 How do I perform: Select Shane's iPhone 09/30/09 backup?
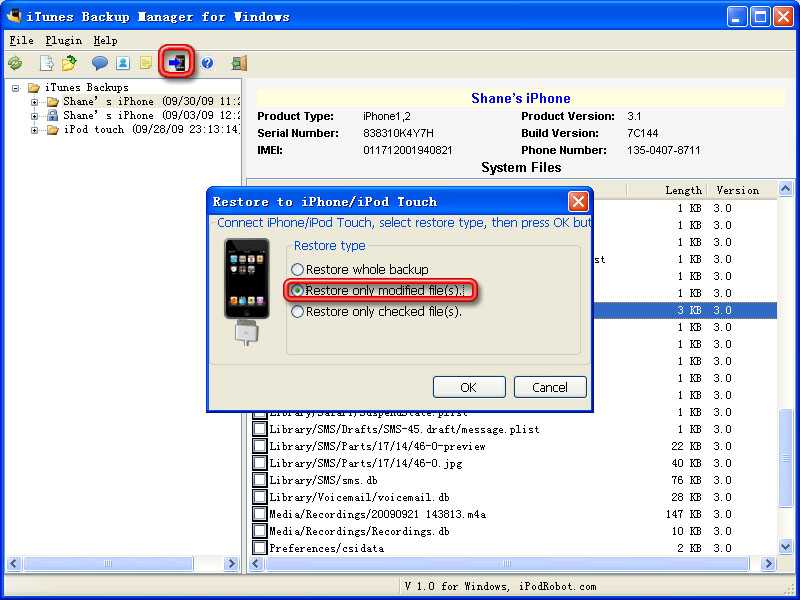152,102
